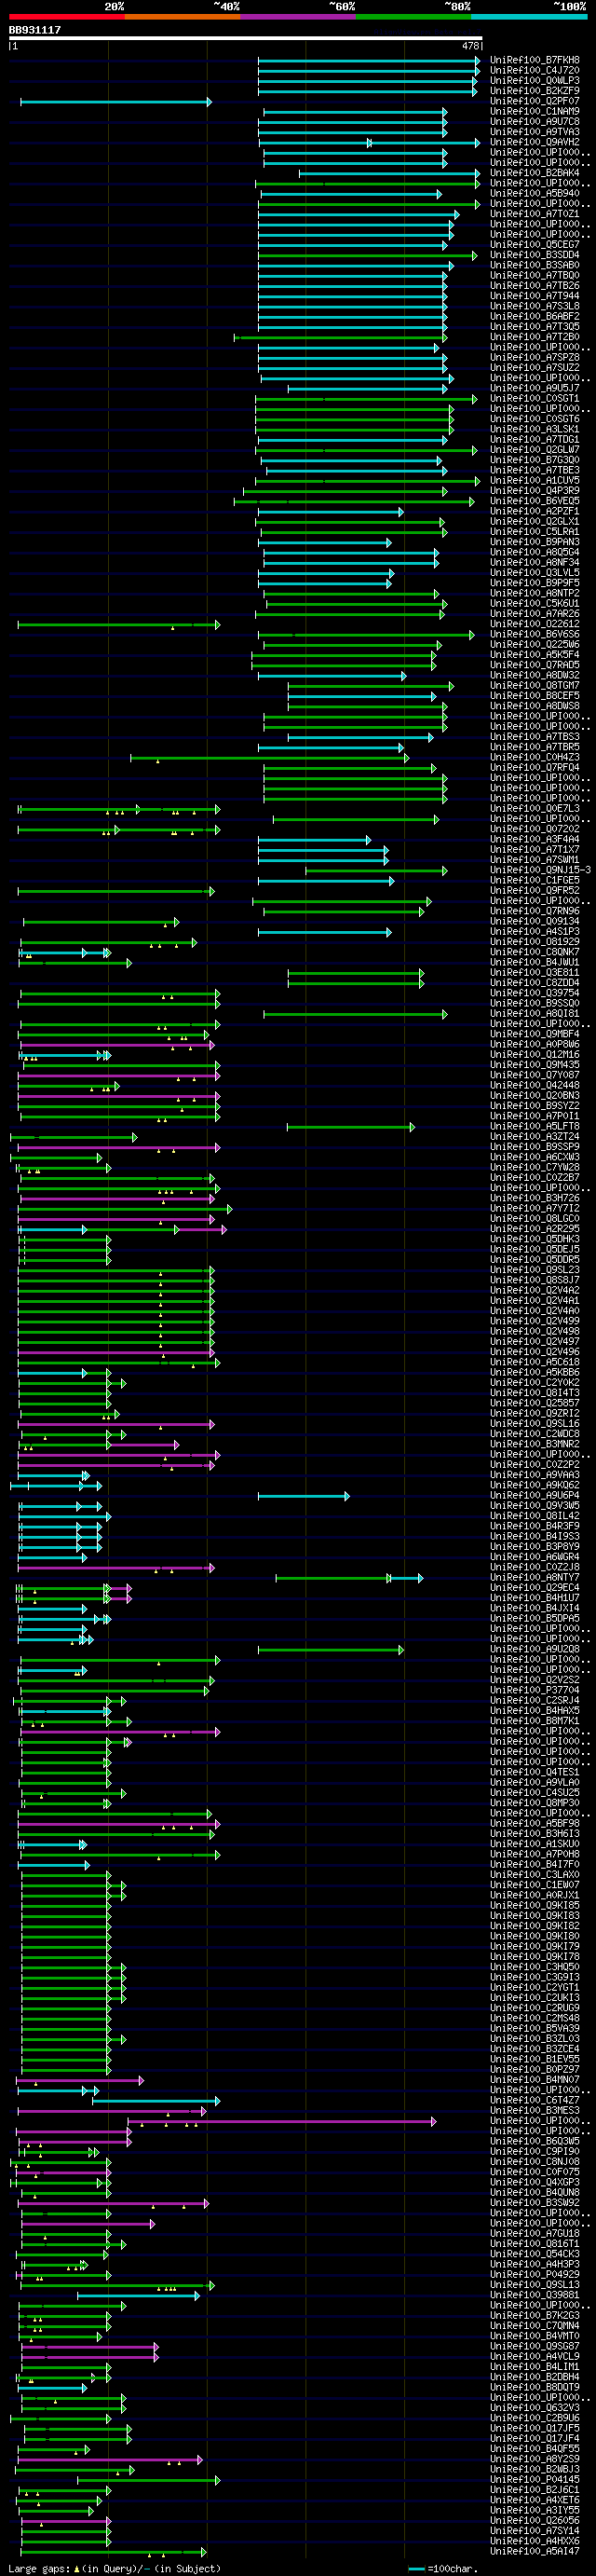
Task: Select hit label UniRef100_P04145
Action: click(534, 2479)
